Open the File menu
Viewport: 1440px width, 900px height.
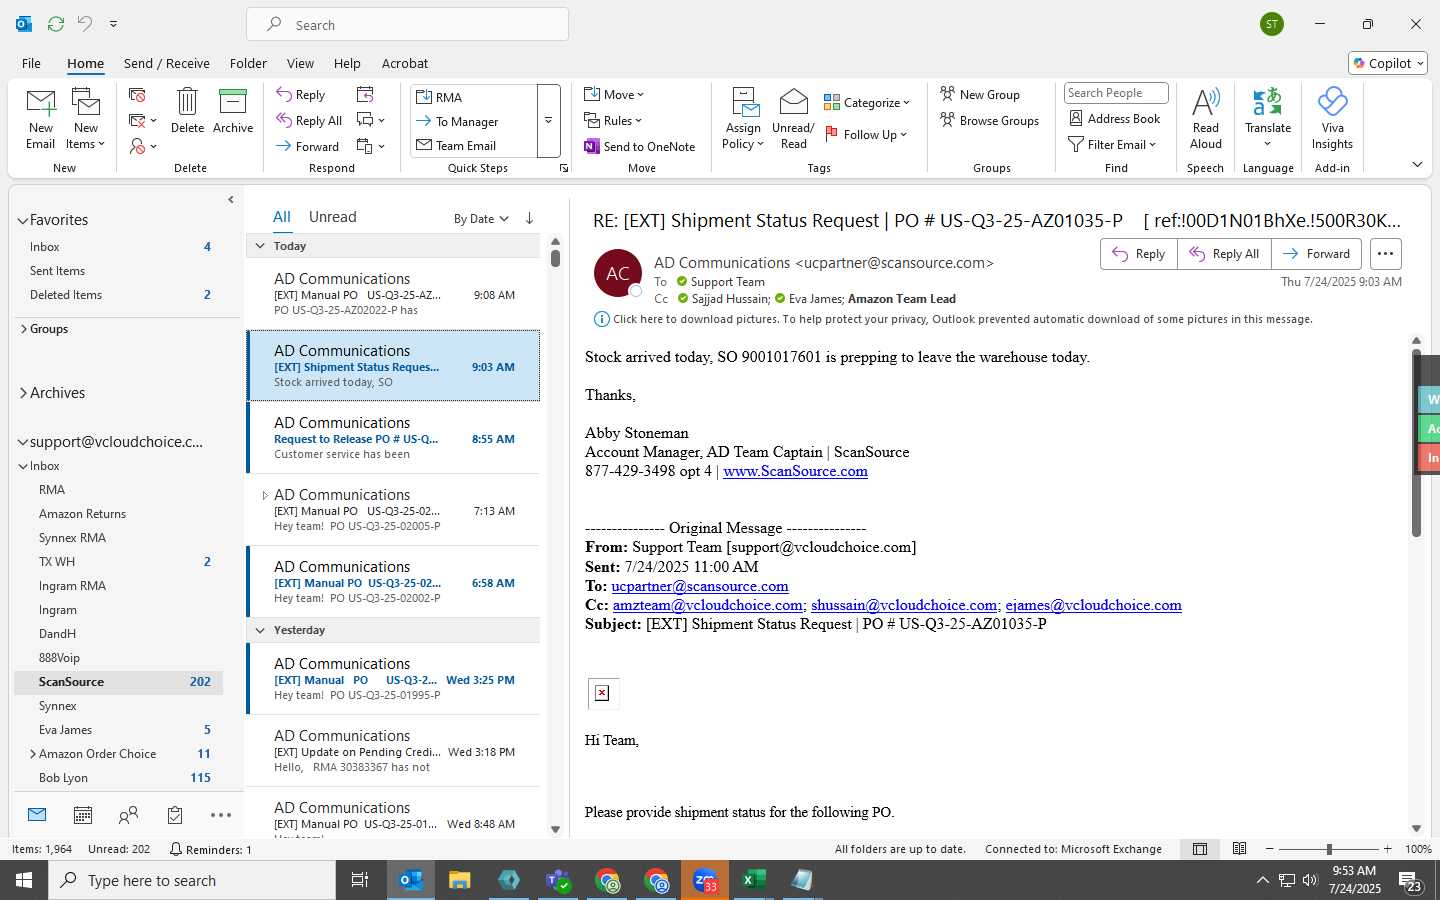(31, 63)
